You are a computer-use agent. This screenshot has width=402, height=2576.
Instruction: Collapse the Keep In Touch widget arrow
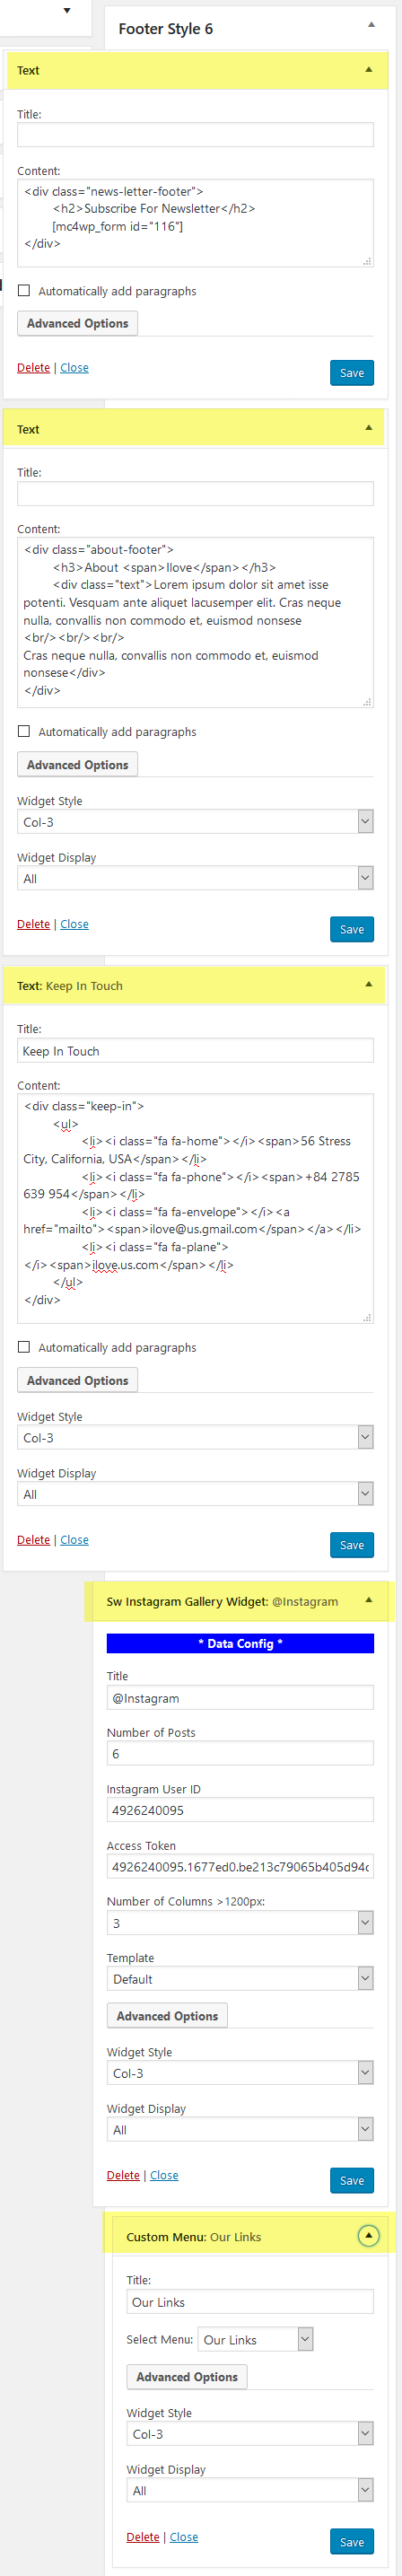(368, 985)
